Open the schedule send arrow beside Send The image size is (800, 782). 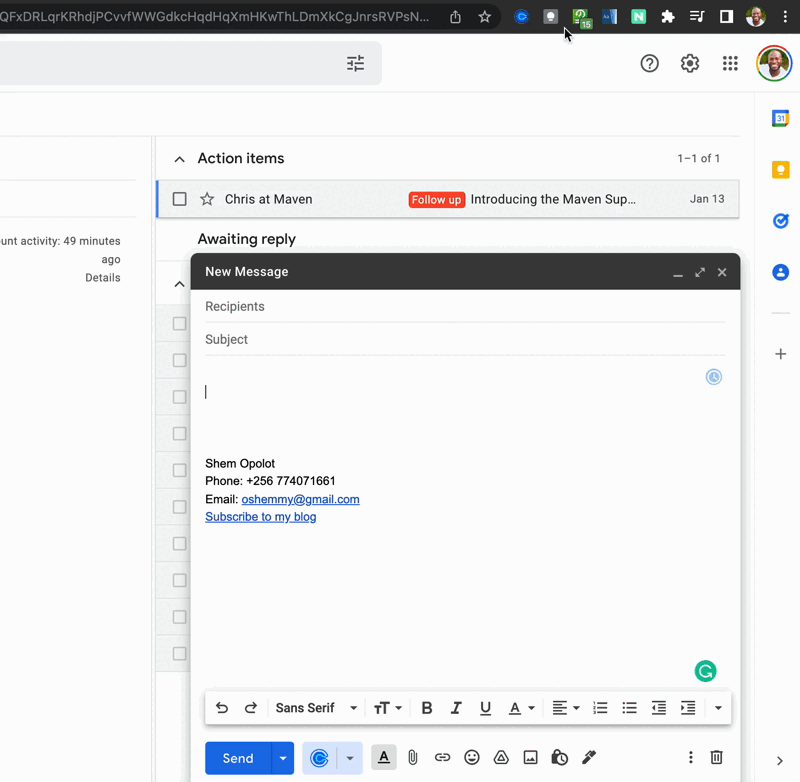click(x=284, y=758)
